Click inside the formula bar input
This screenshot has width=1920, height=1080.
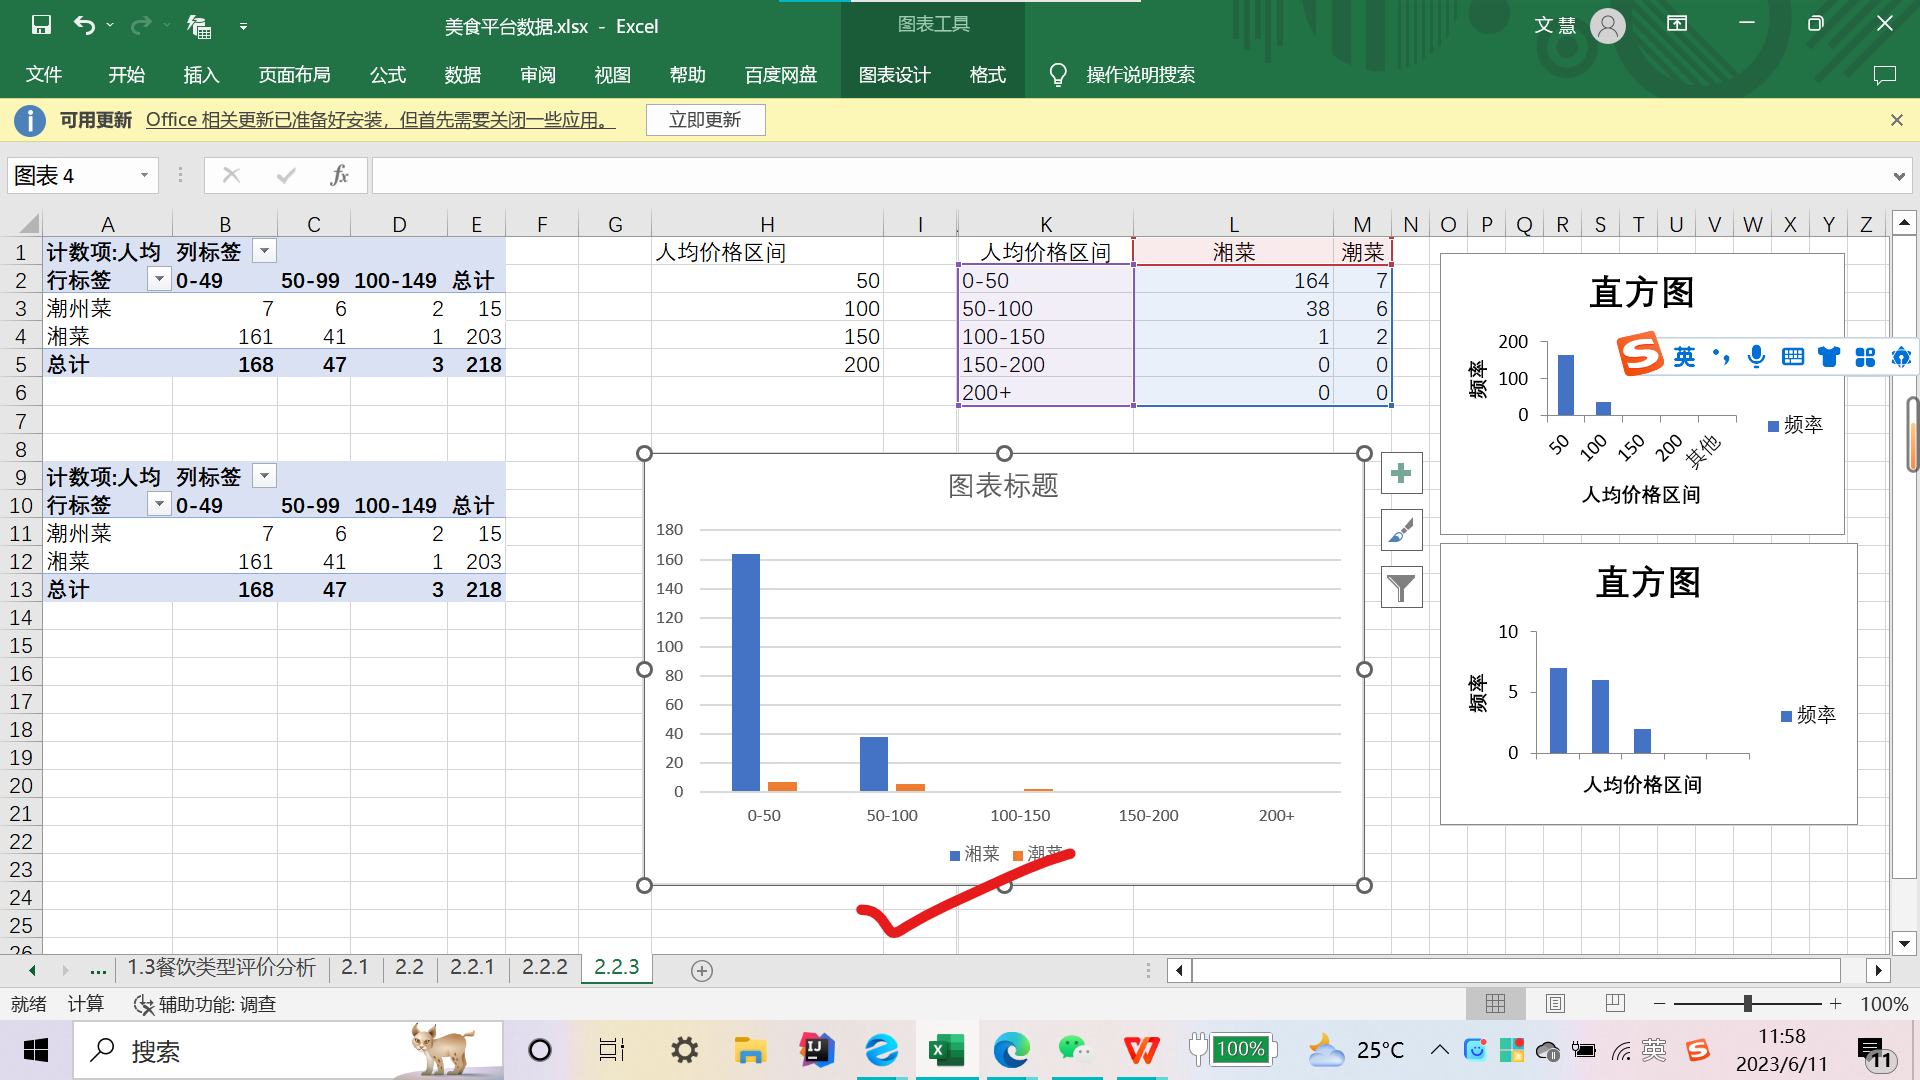(x=1100, y=176)
